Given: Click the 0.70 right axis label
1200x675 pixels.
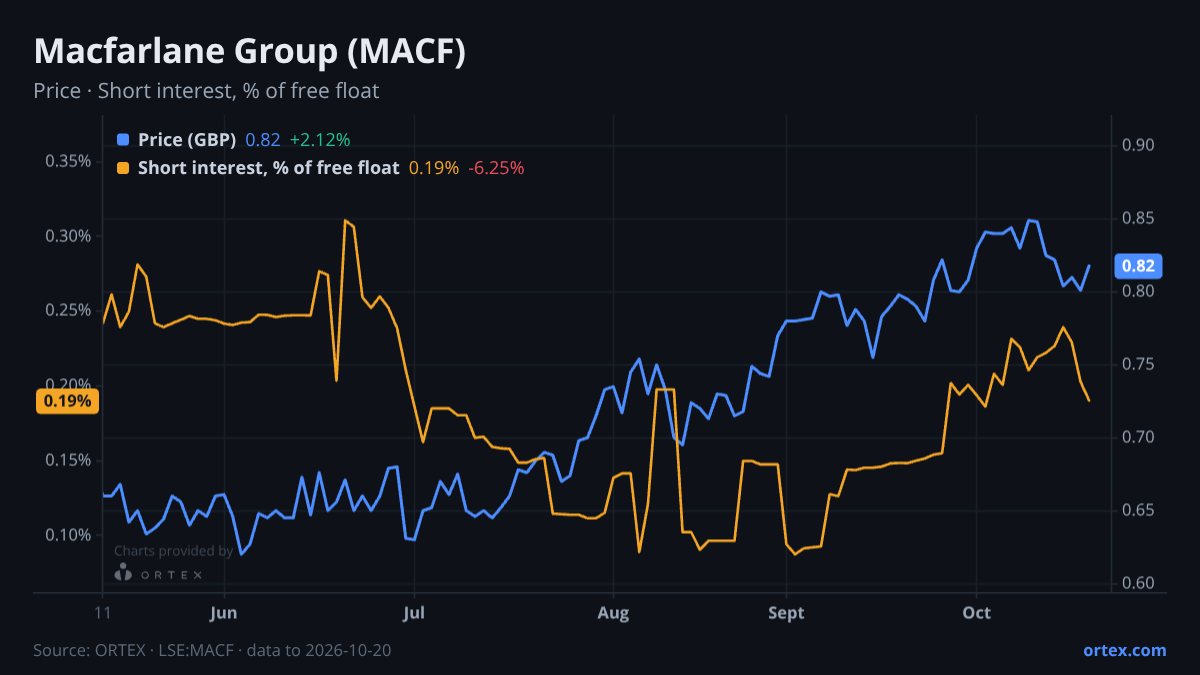Looking at the screenshot, I should pos(1138,438).
